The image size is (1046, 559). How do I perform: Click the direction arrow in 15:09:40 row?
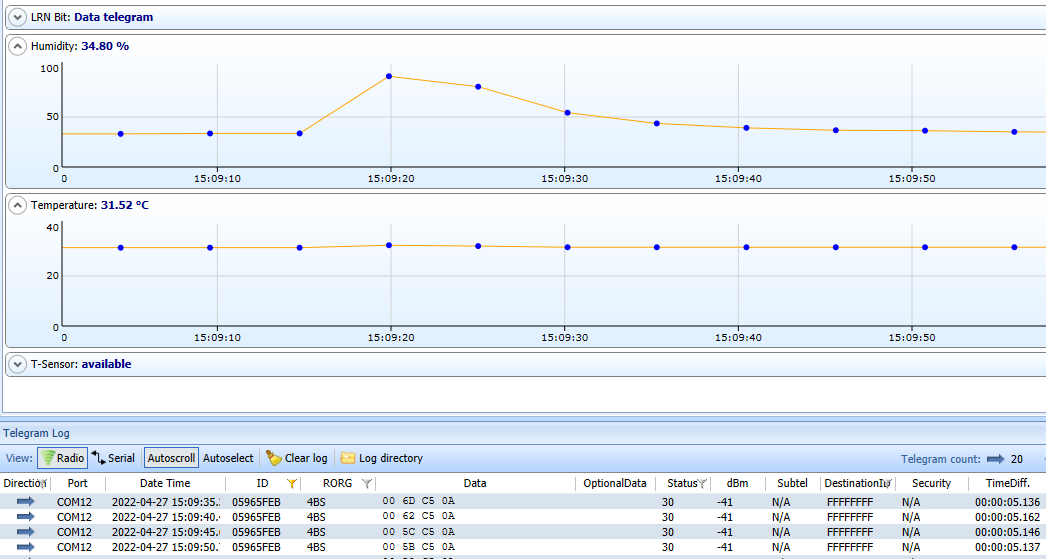(x=25, y=516)
